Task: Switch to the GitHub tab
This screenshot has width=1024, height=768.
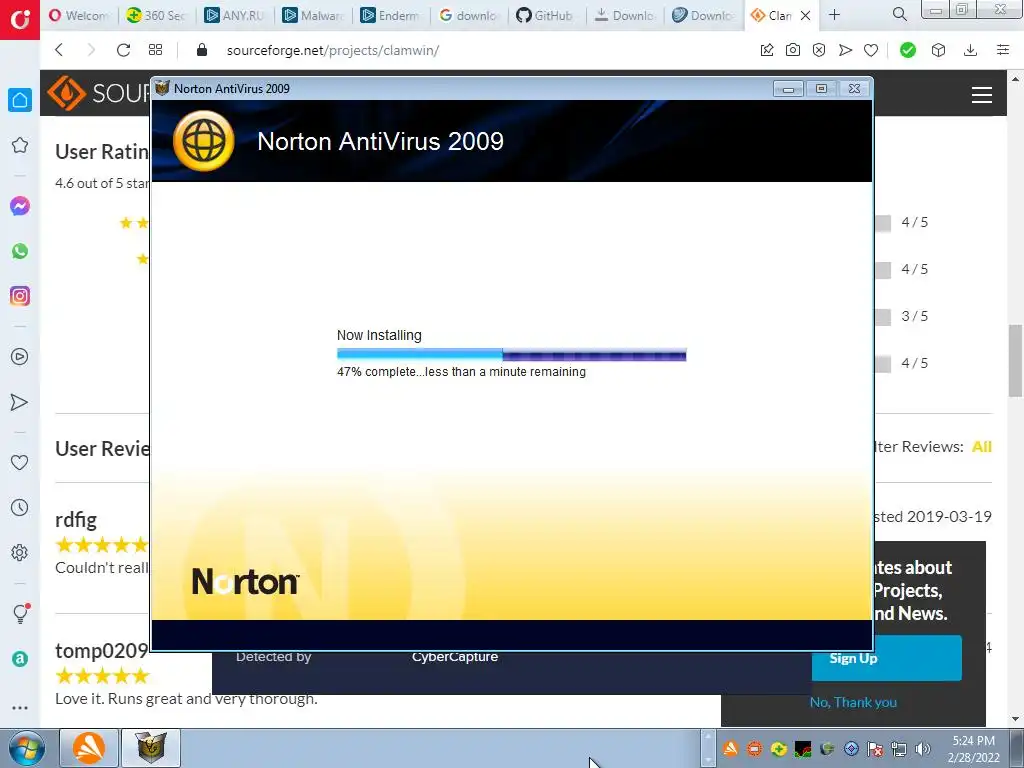Action: click(546, 15)
